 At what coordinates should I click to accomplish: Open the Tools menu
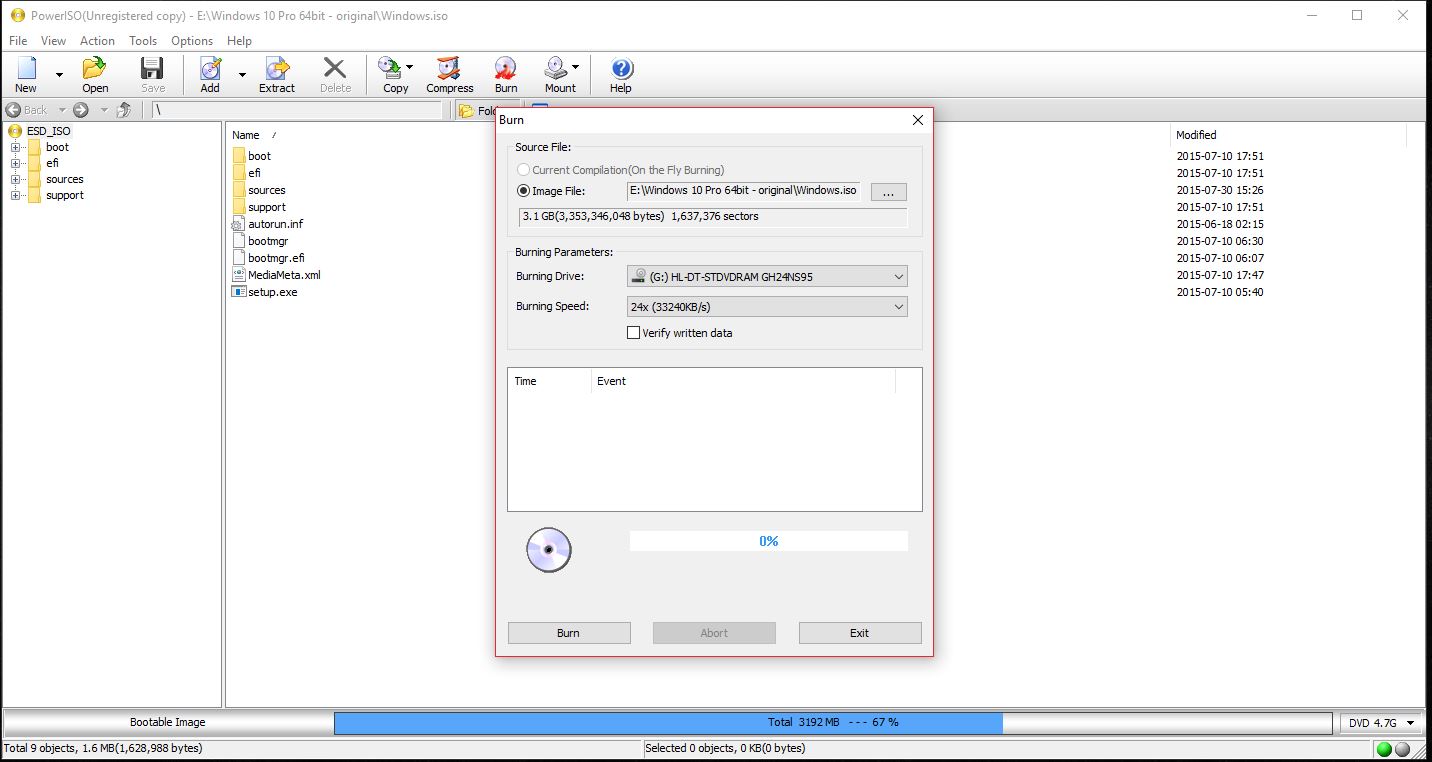143,41
